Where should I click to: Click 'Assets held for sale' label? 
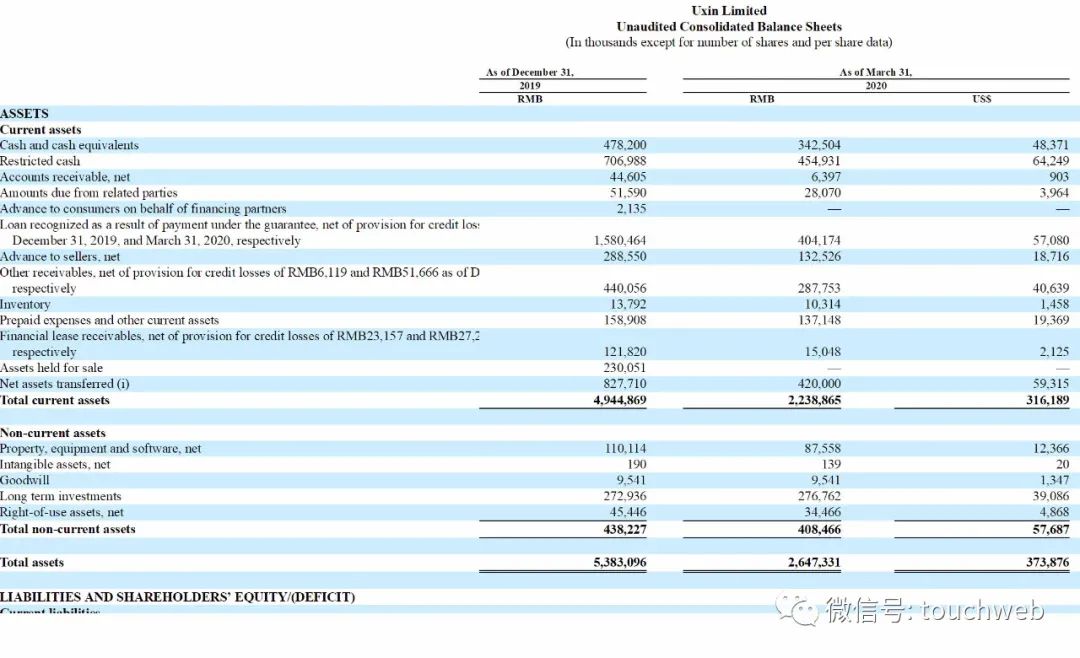[x=51, y=368]
